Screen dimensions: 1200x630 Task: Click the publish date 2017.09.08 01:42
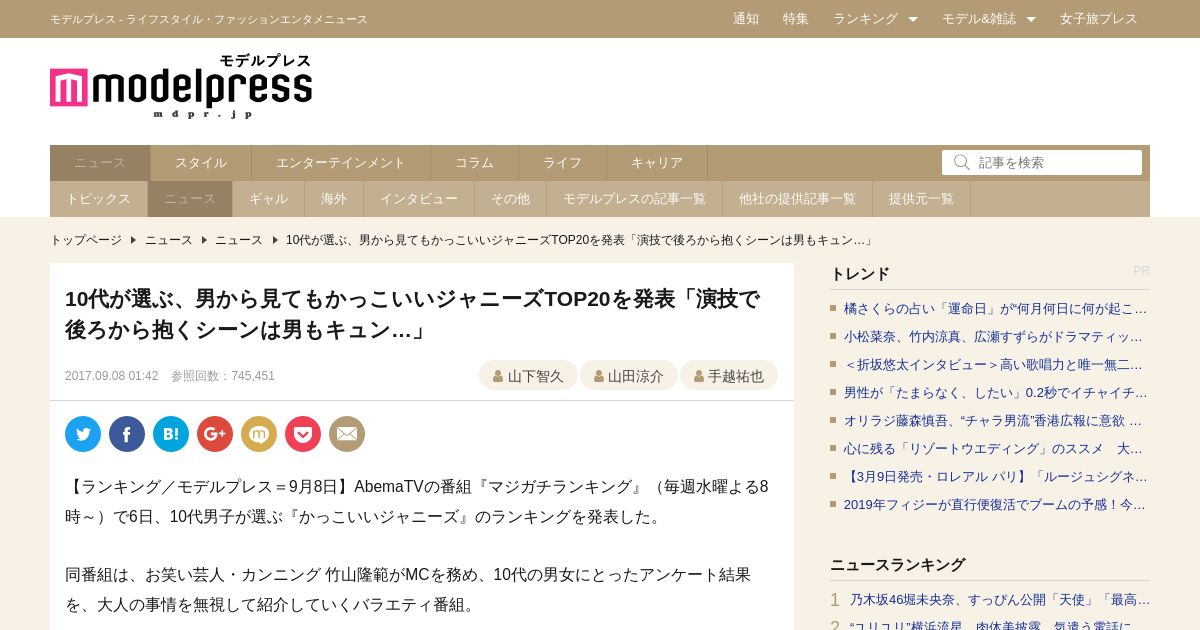coord(112,376)
